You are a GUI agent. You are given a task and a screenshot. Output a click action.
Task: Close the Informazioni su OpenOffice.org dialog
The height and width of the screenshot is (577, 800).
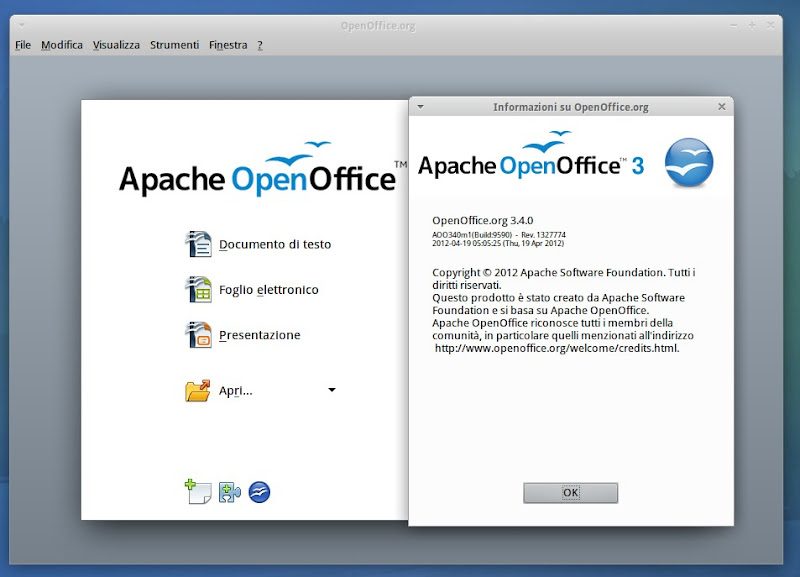(721, 107)
